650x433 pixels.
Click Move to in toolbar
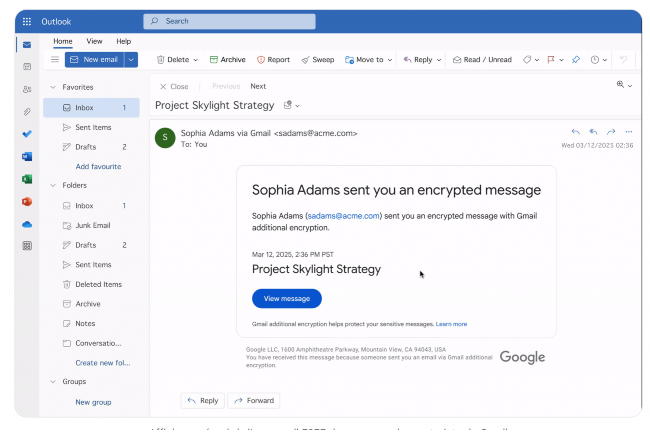[364, 60]
